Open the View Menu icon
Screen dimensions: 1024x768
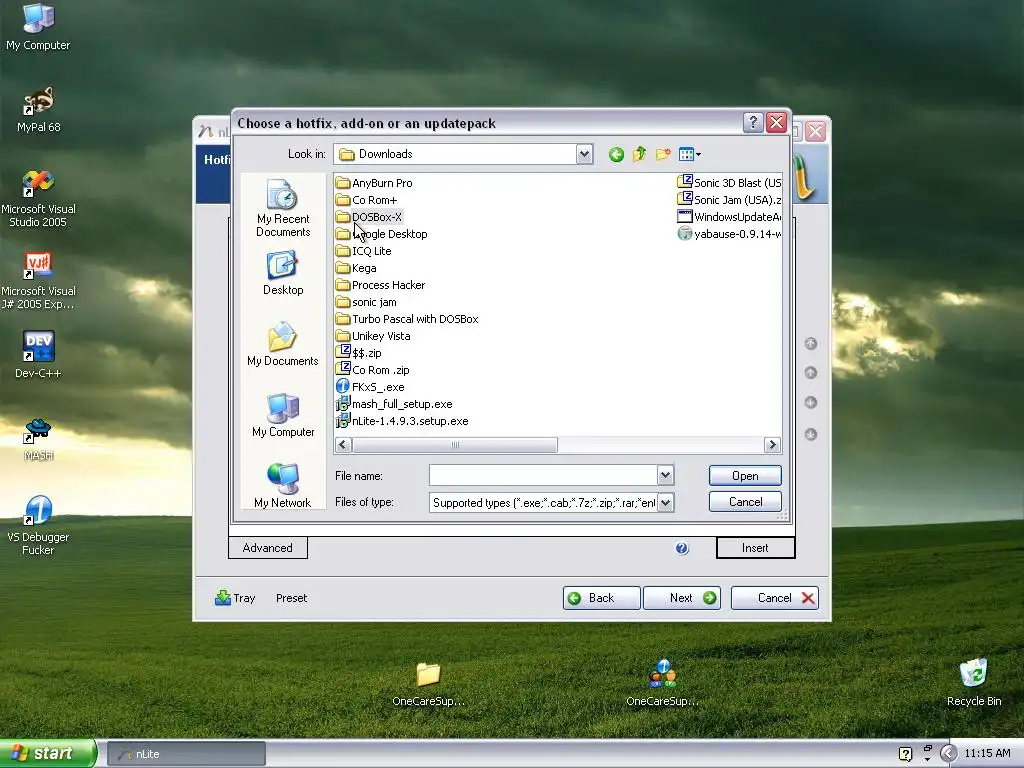690,155
